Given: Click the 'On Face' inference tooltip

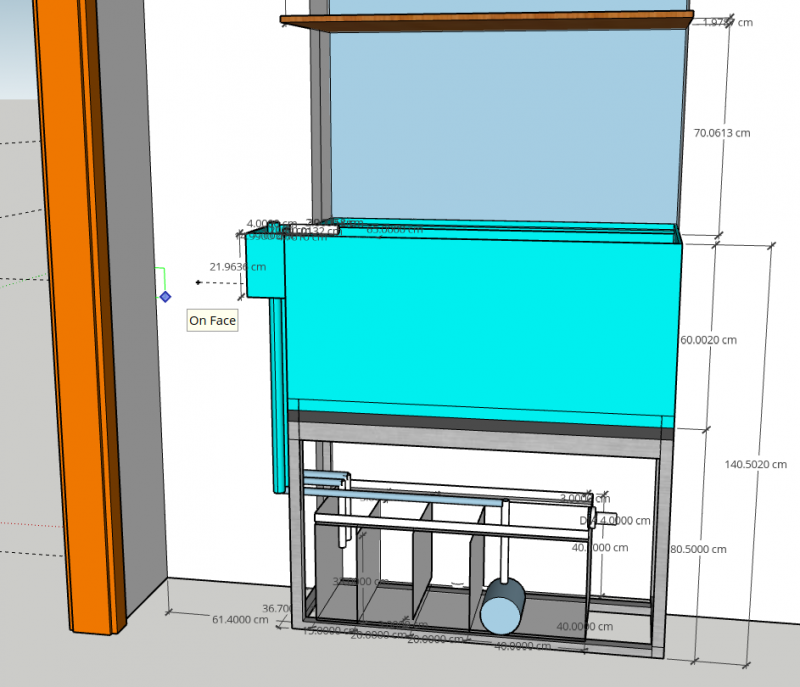Looking at the screenshot, I should pyautogui.click(x=212, y=320).
